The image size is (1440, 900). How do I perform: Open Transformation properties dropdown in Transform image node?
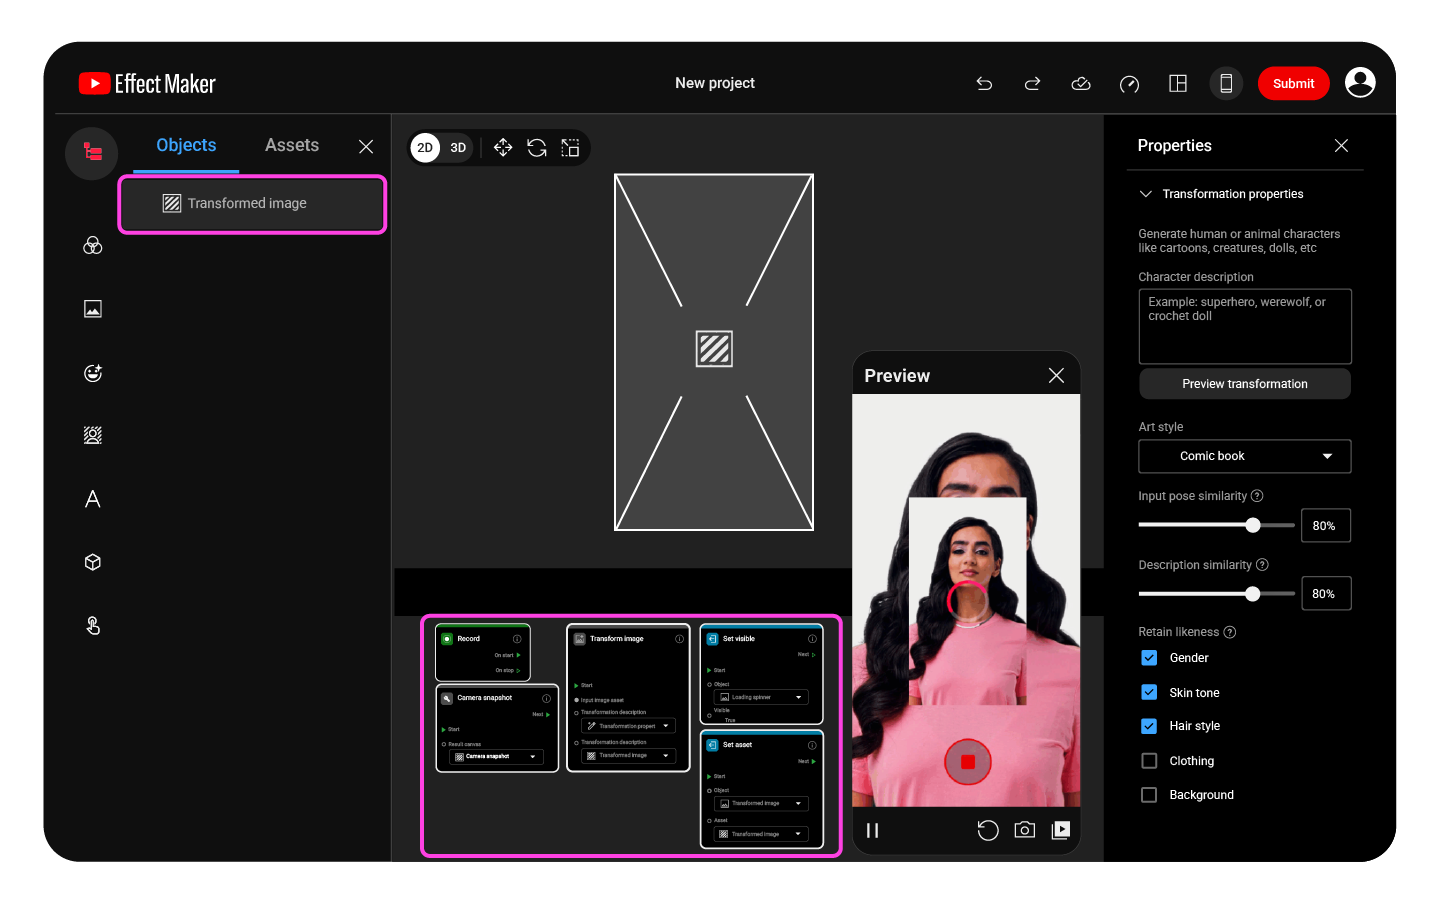629,726
